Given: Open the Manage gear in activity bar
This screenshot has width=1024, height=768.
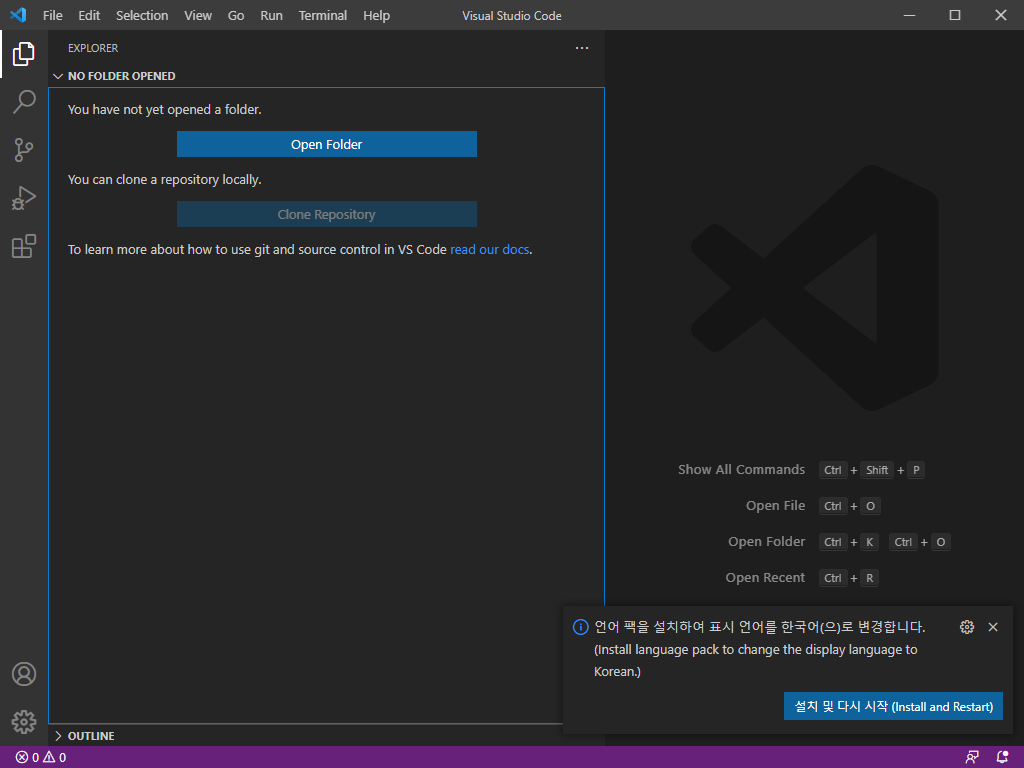Looking at the screenshot, I should 24,722.
